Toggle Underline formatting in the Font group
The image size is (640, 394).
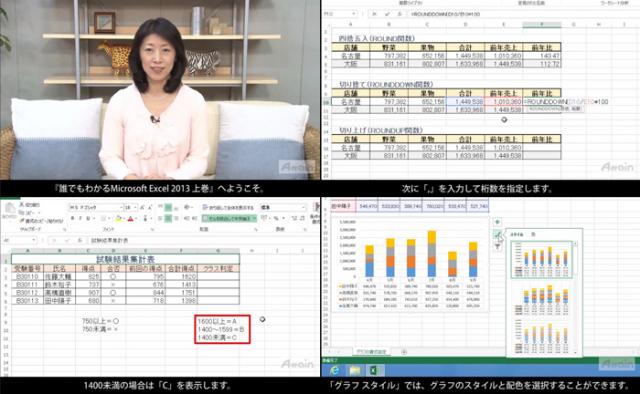(88, 219)
